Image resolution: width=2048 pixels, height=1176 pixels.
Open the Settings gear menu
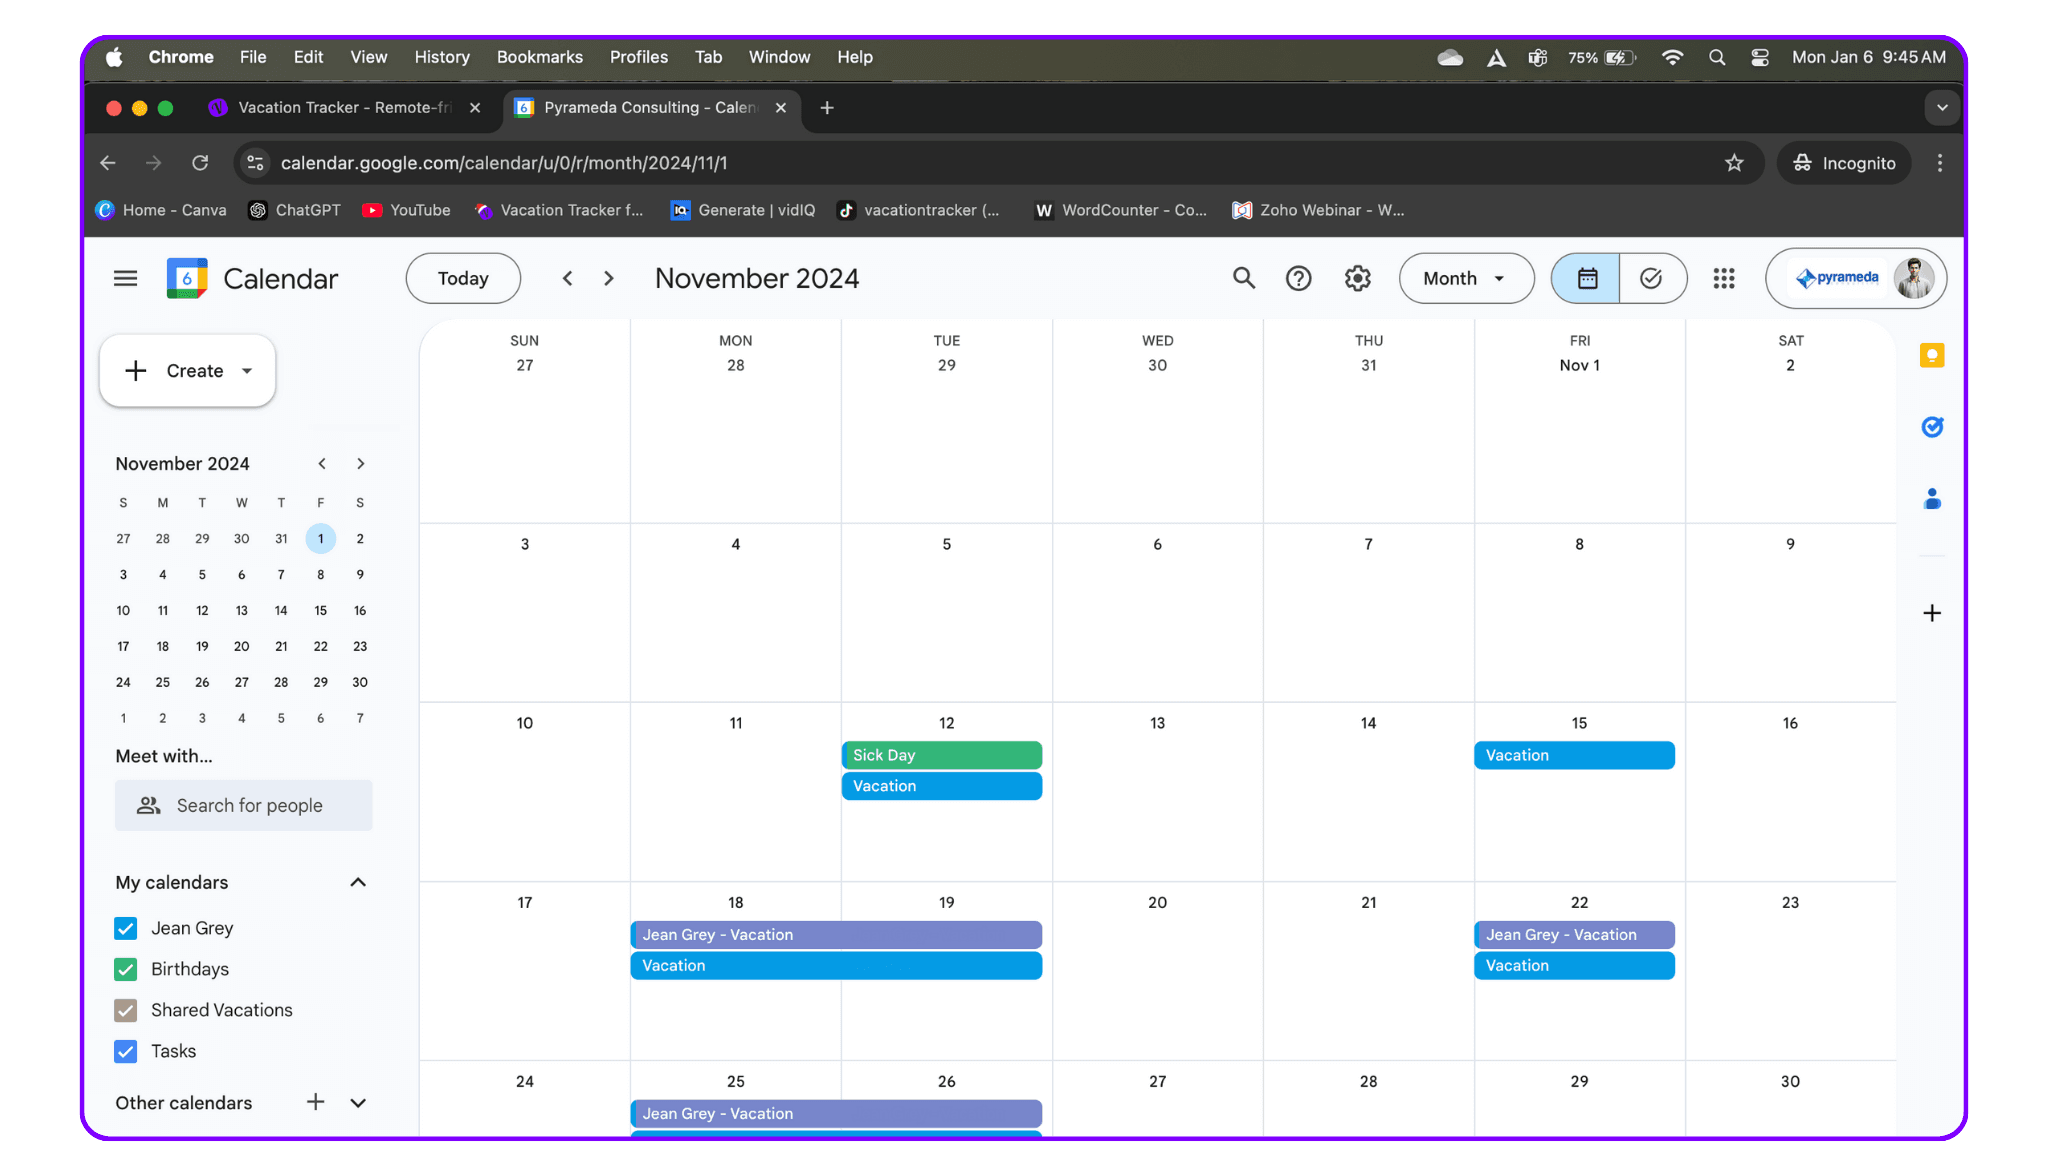click(x=1357, y=278)
